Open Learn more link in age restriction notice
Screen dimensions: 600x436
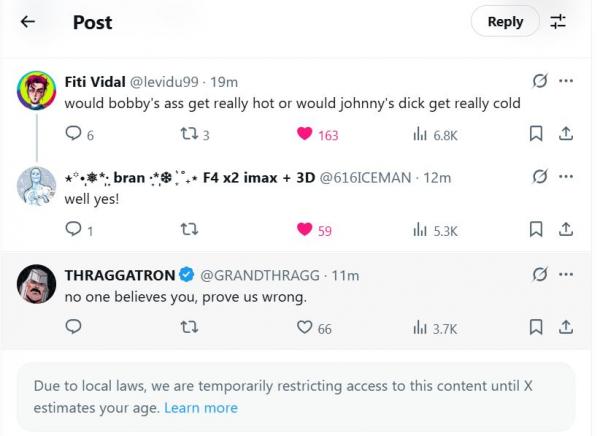201,408
